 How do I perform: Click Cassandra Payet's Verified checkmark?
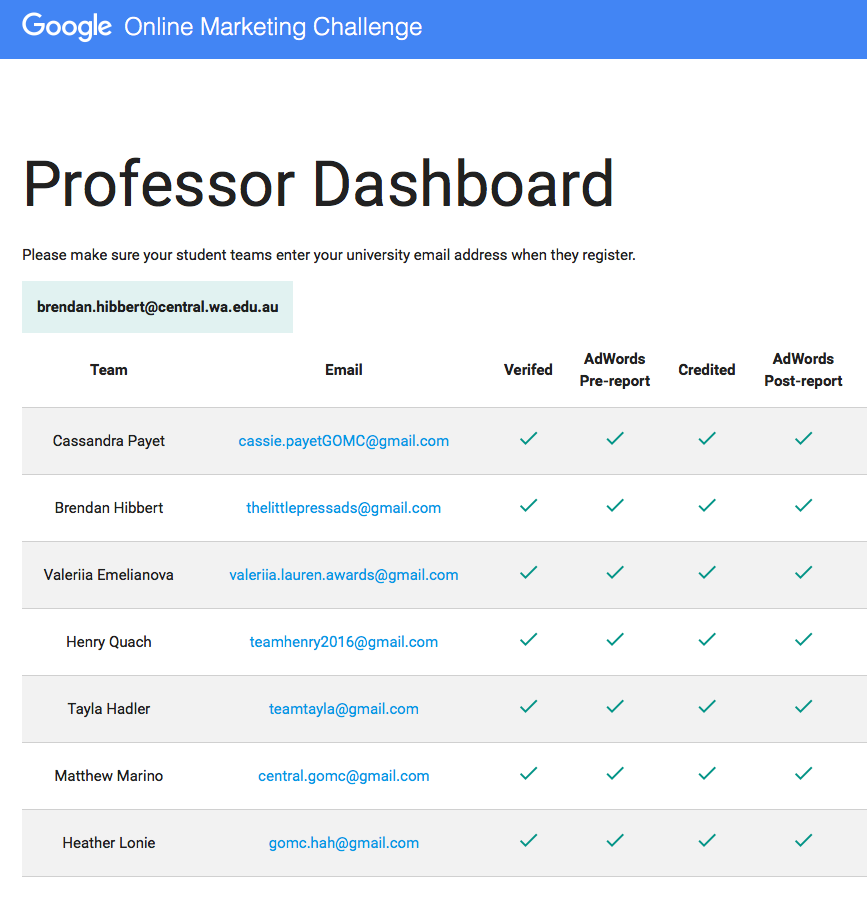pos(529,439)
